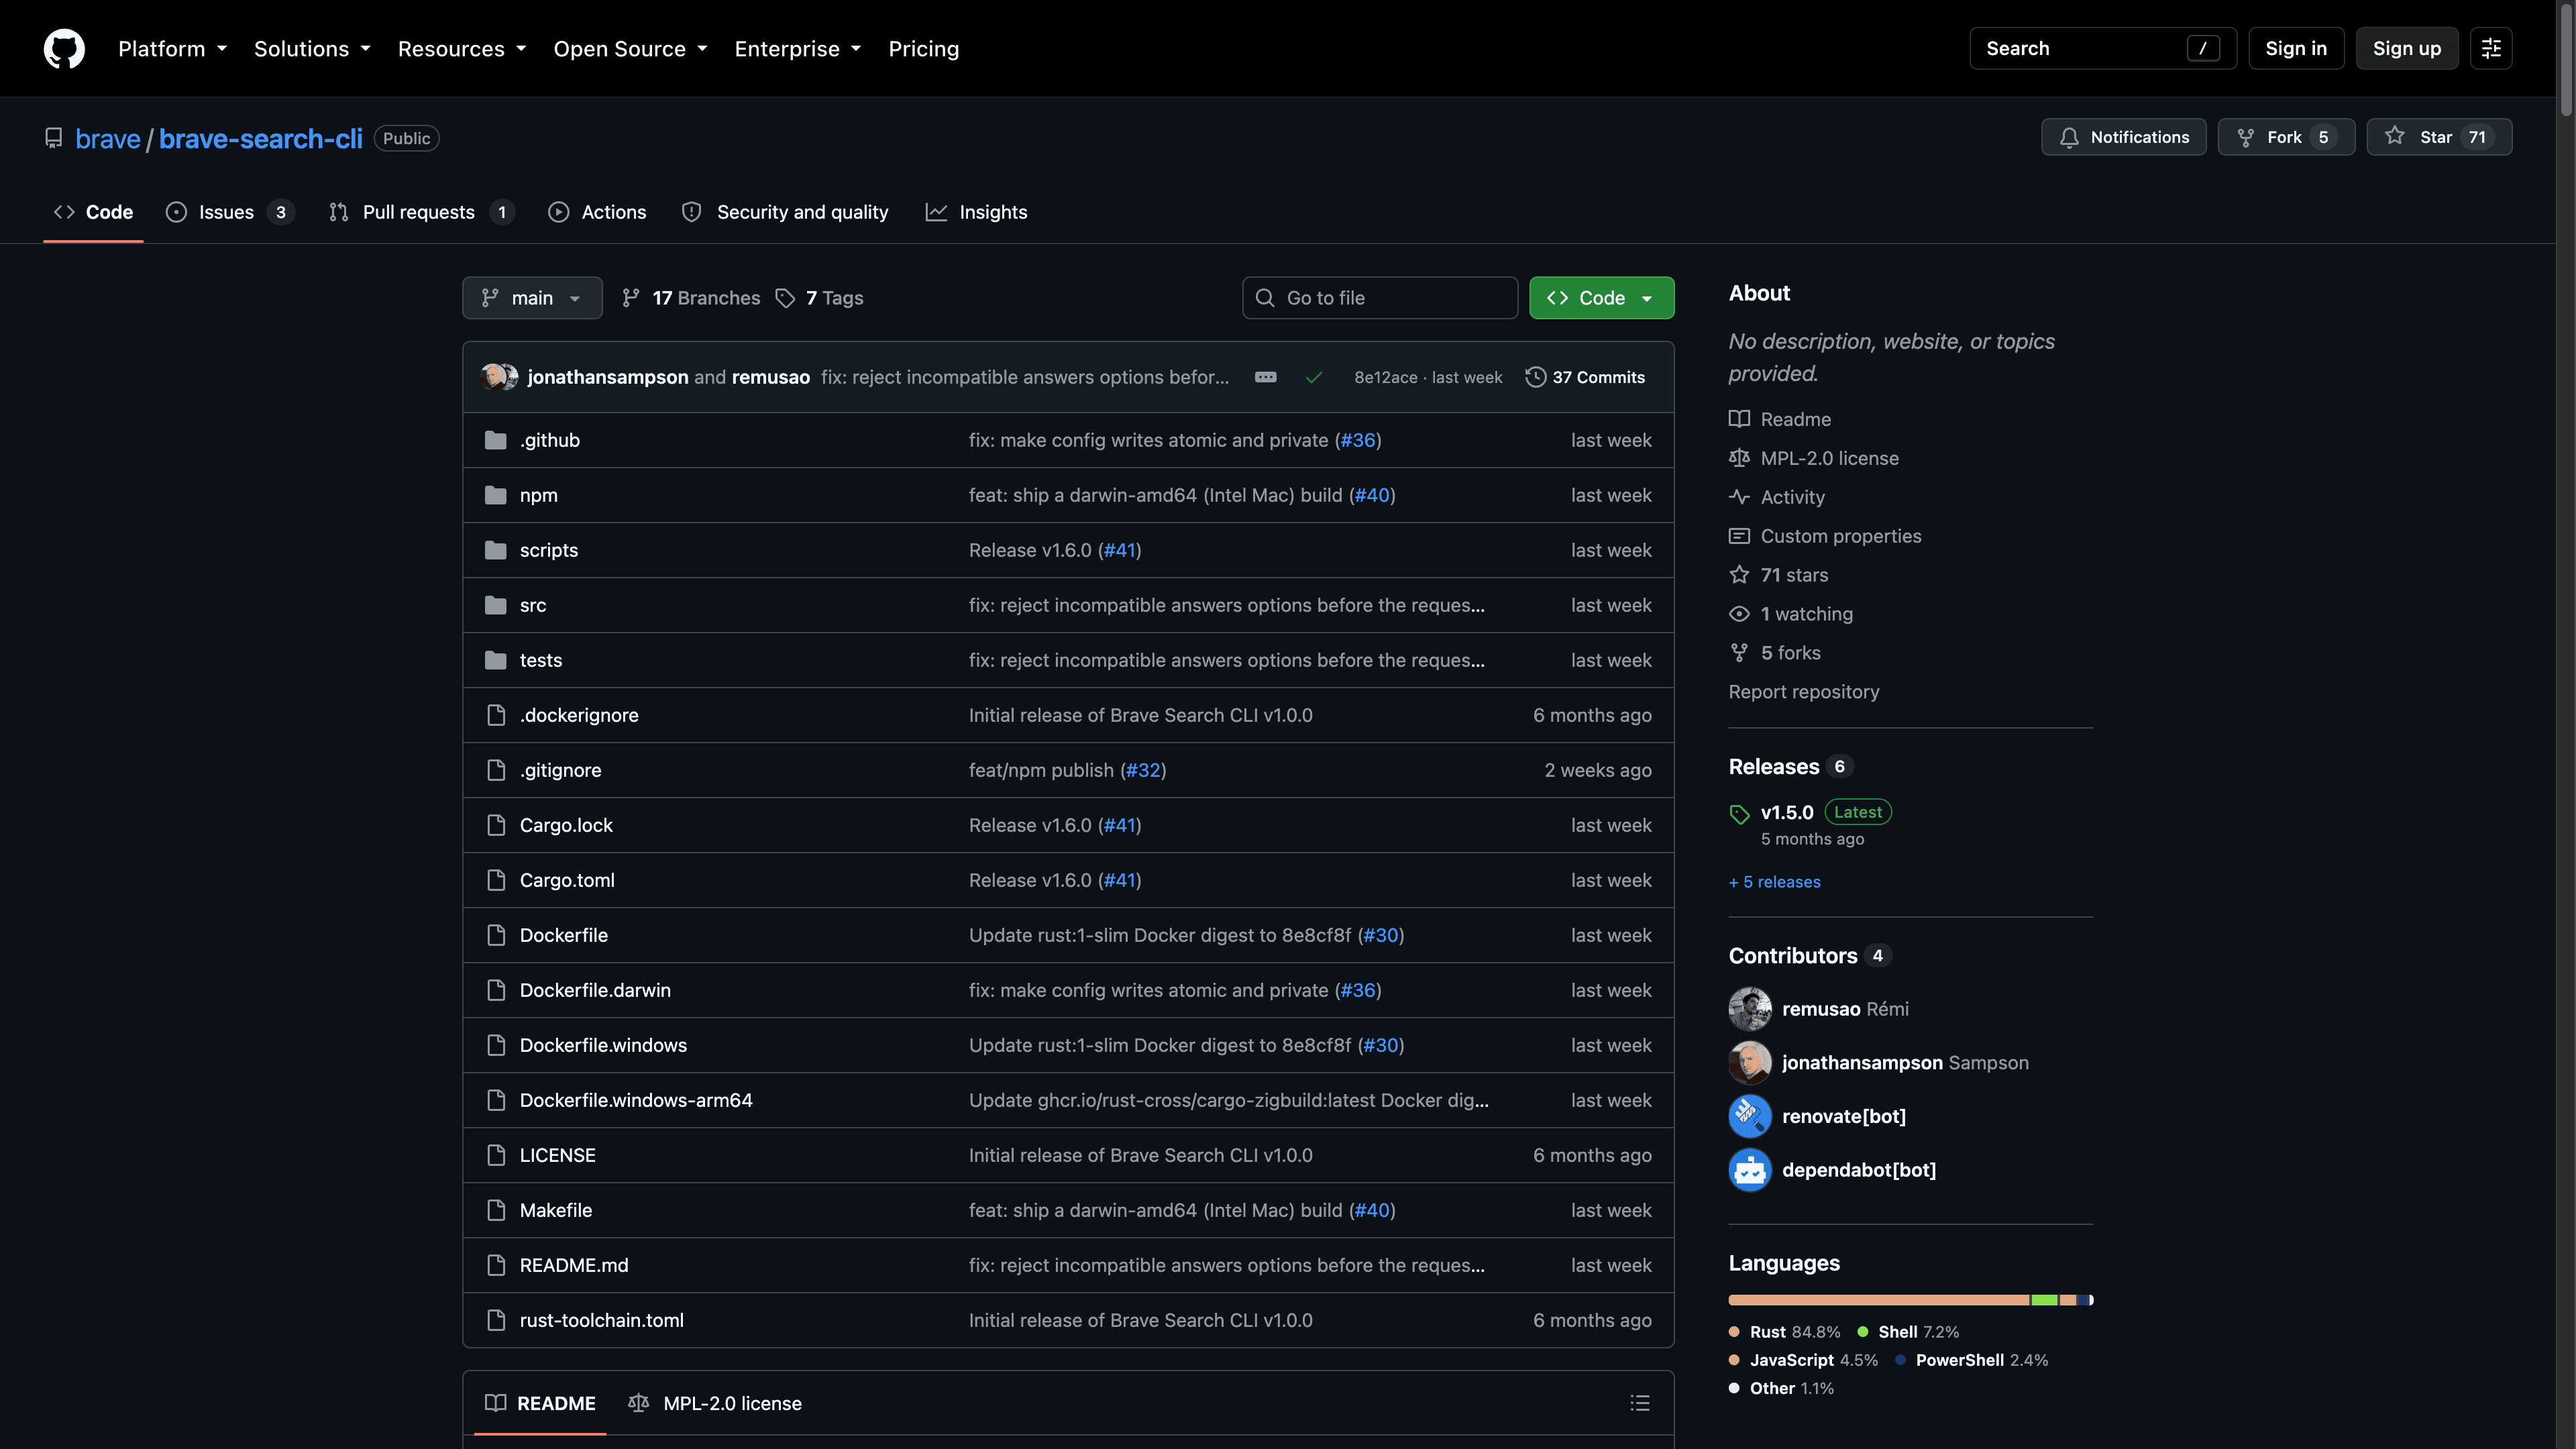The width and height of the screenshot is (2576, 1449).
Task: Focus the Search field in header
Action: 2102,48
